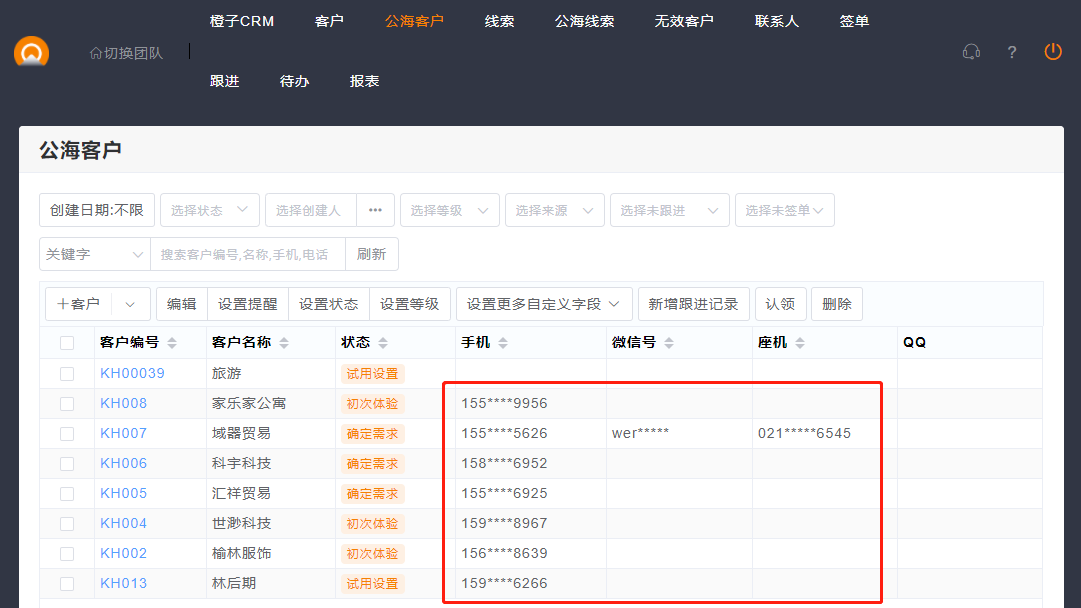The height and width of the screenshot is (608, 1081).
Task: Open the 报表 menu item
Action: (365, 81)
